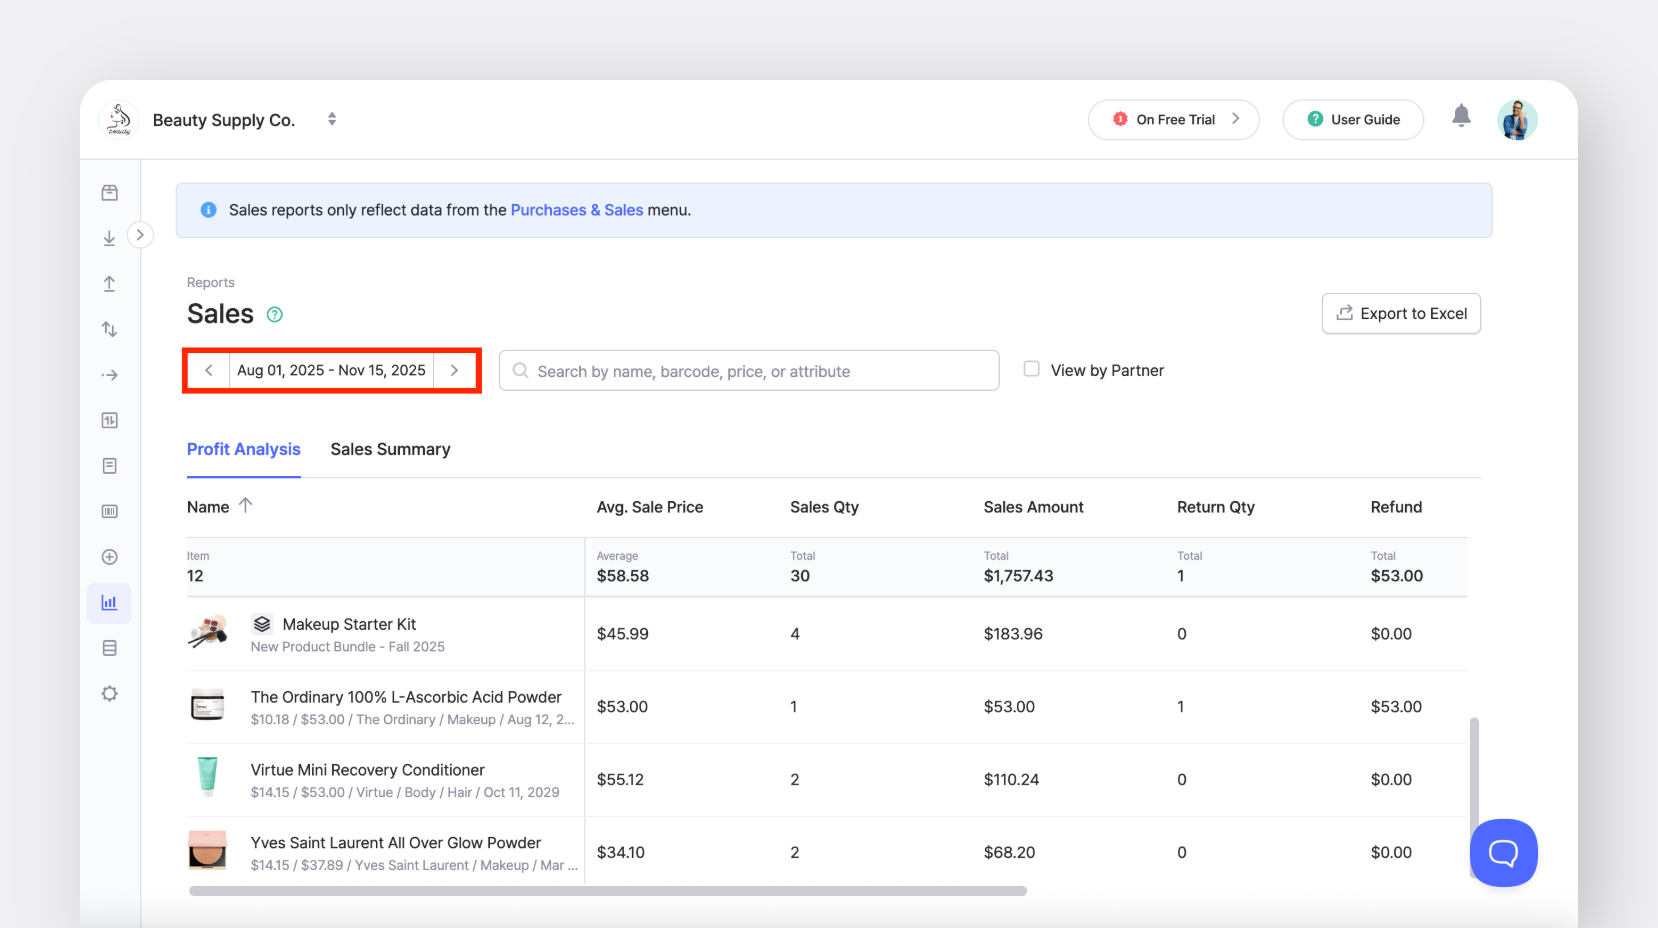Select the highlighted bar chart Reports icon
Viewport: 1658px width, 928px height.
point(109,603)
